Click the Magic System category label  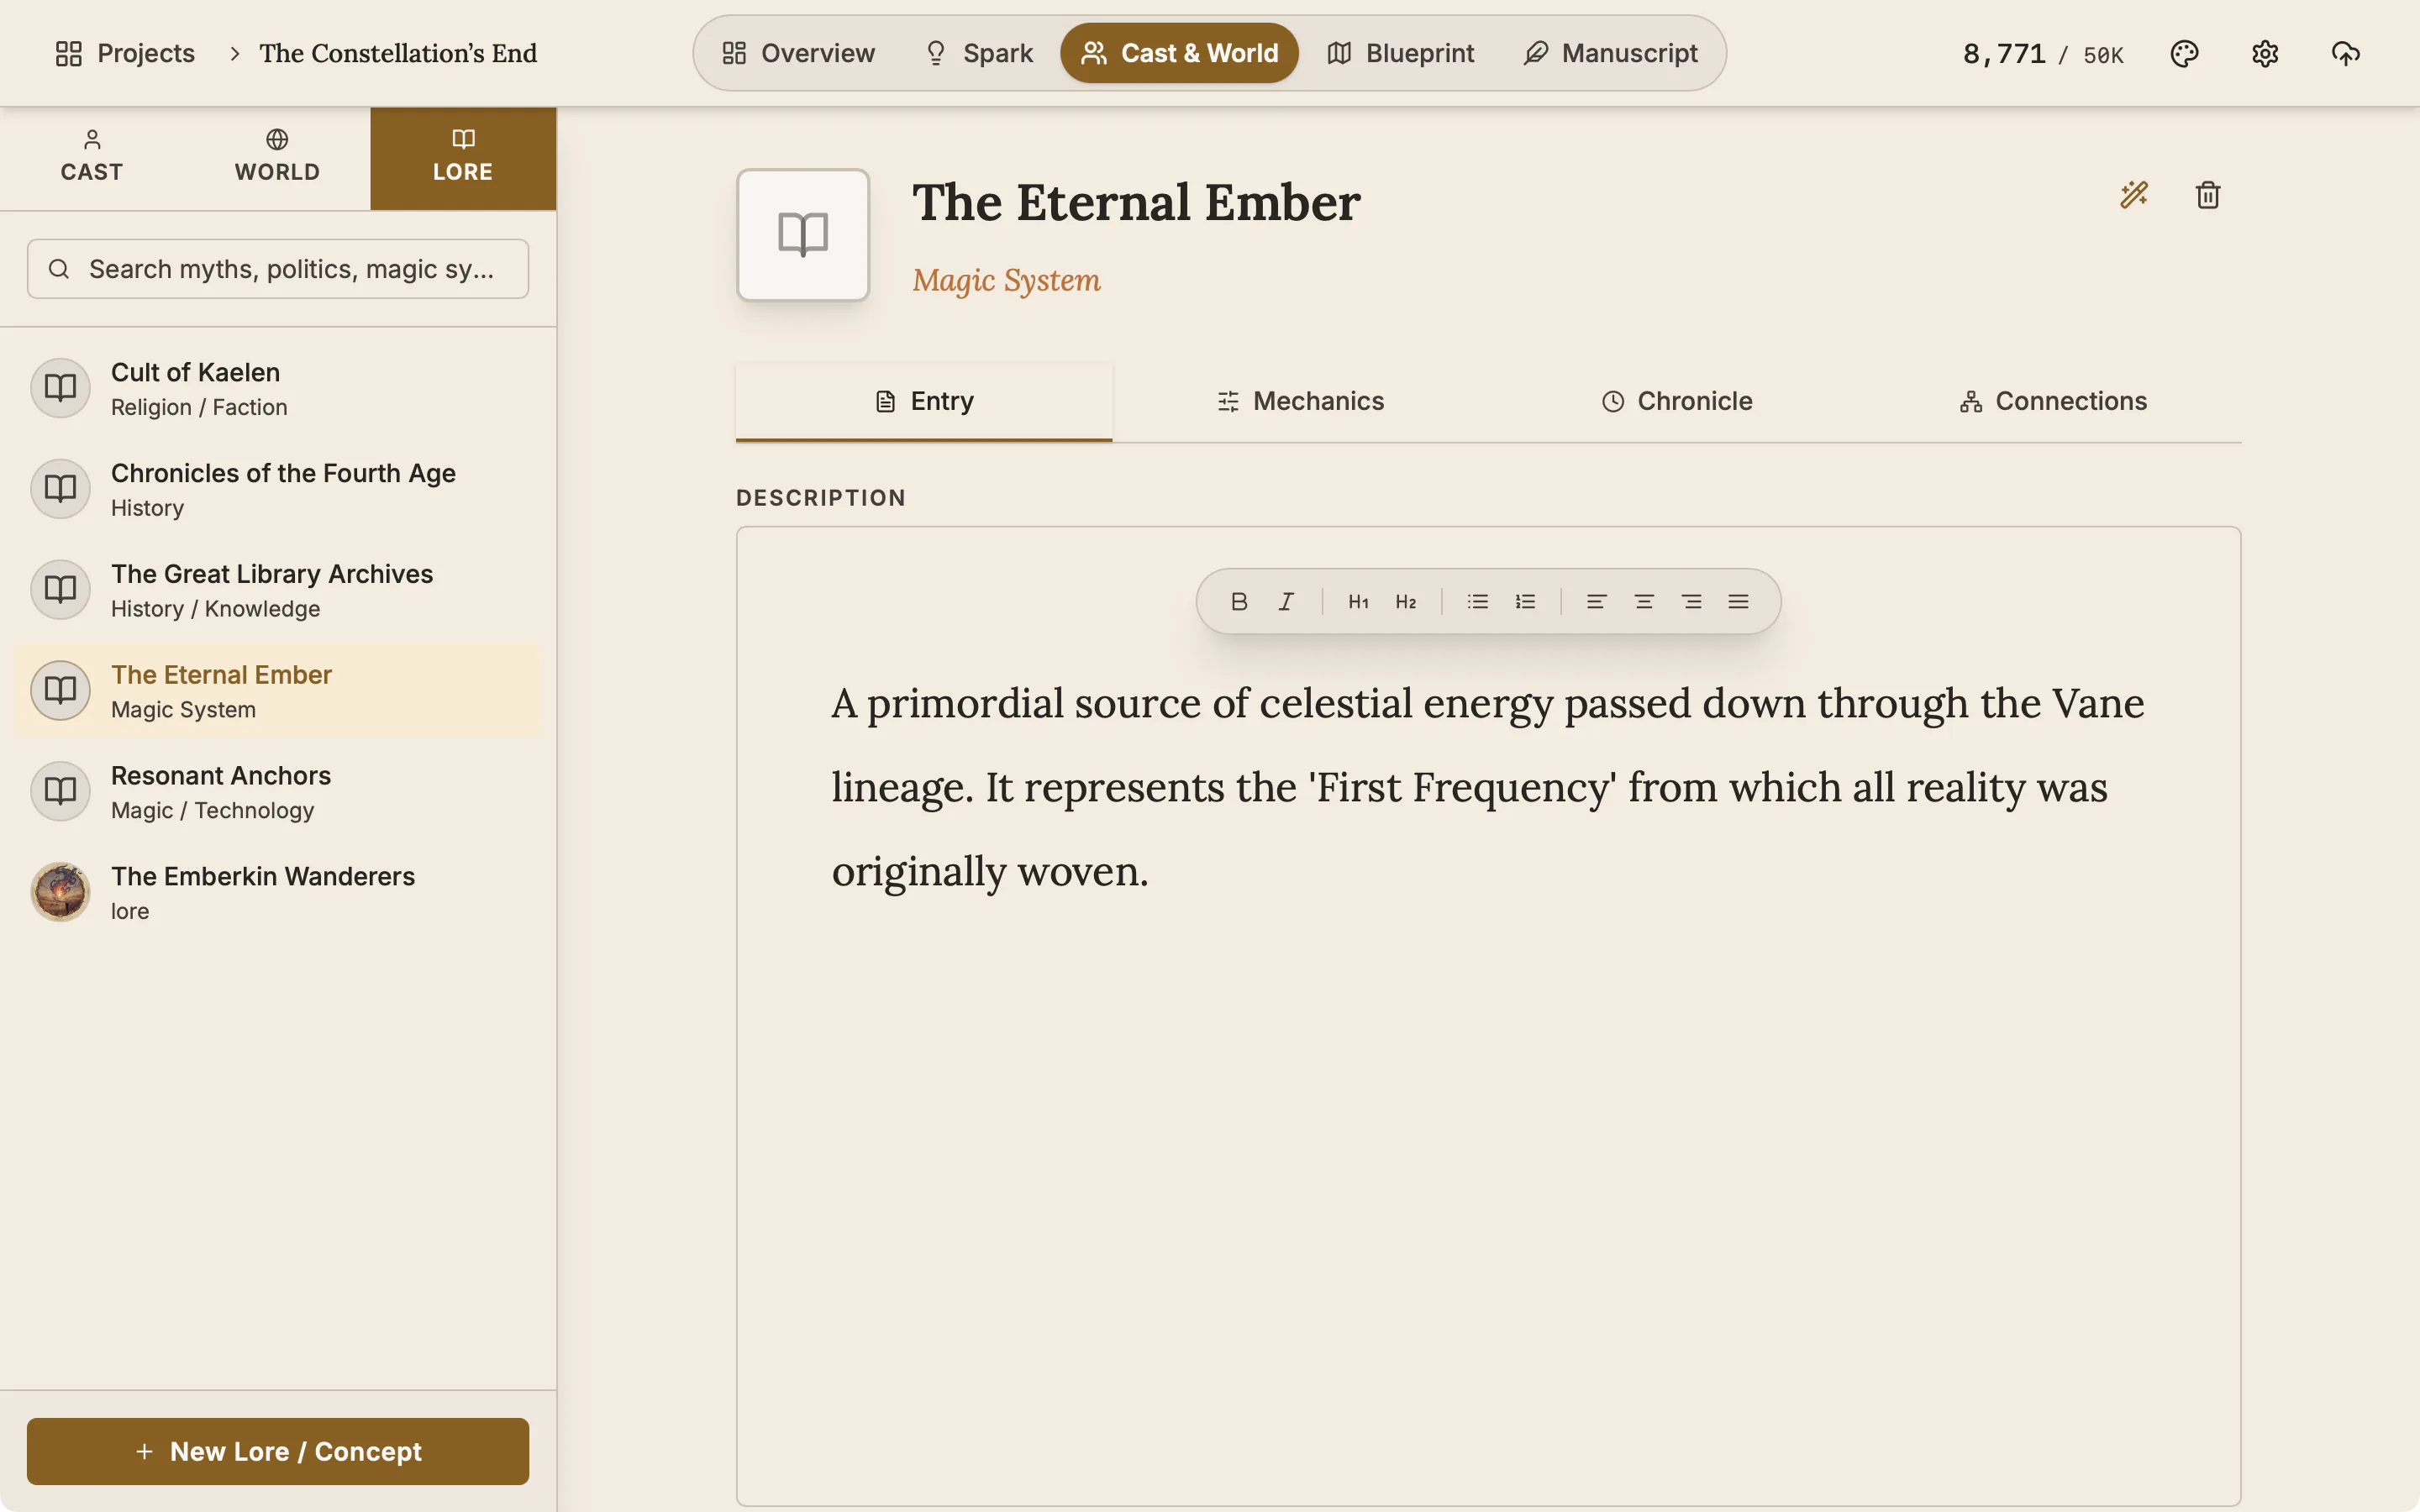click(x=1006, y=281)
